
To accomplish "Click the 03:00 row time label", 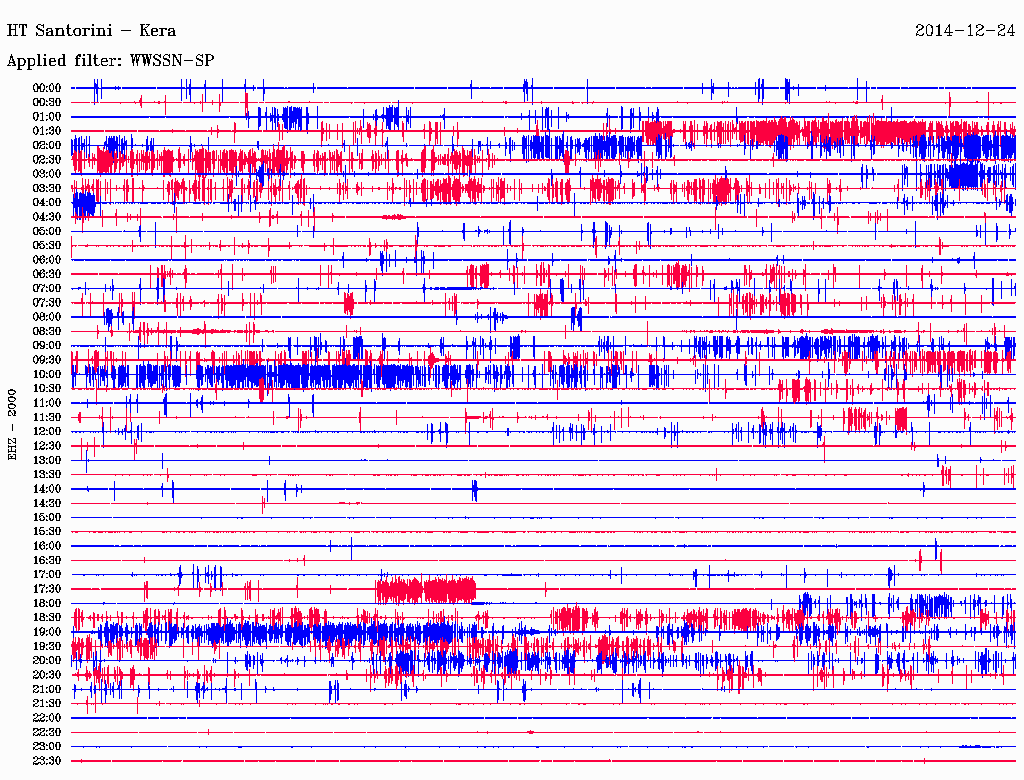I will pyautogui.click(x=47, y=174).
